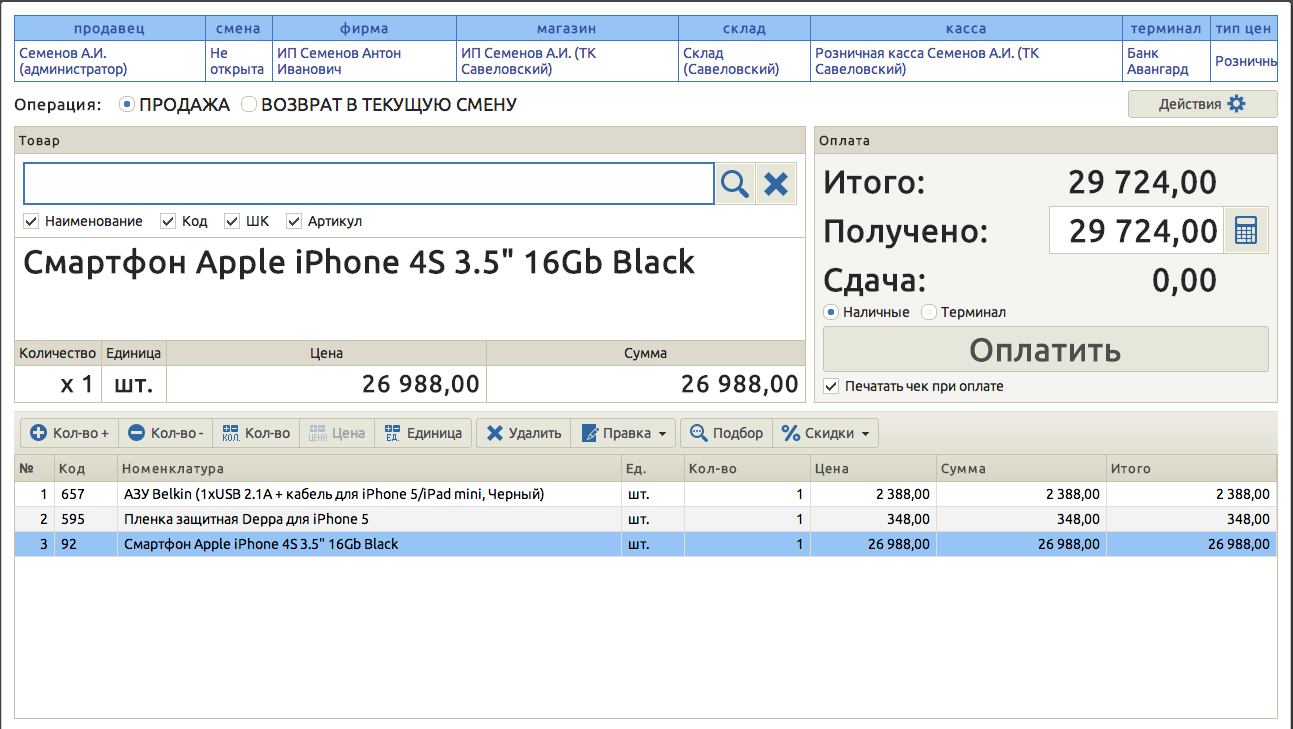Choose Наличные cash payment option

(x=831, y=312)
